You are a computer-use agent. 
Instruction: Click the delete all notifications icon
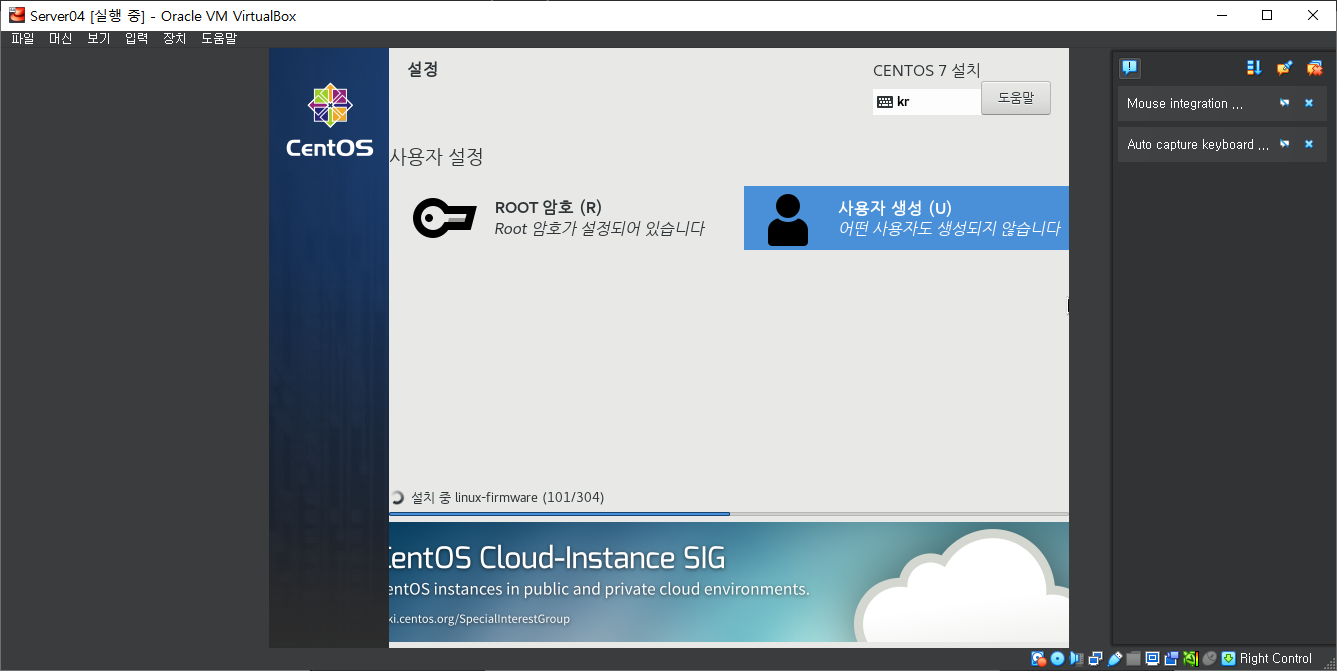pos(1314,67)
